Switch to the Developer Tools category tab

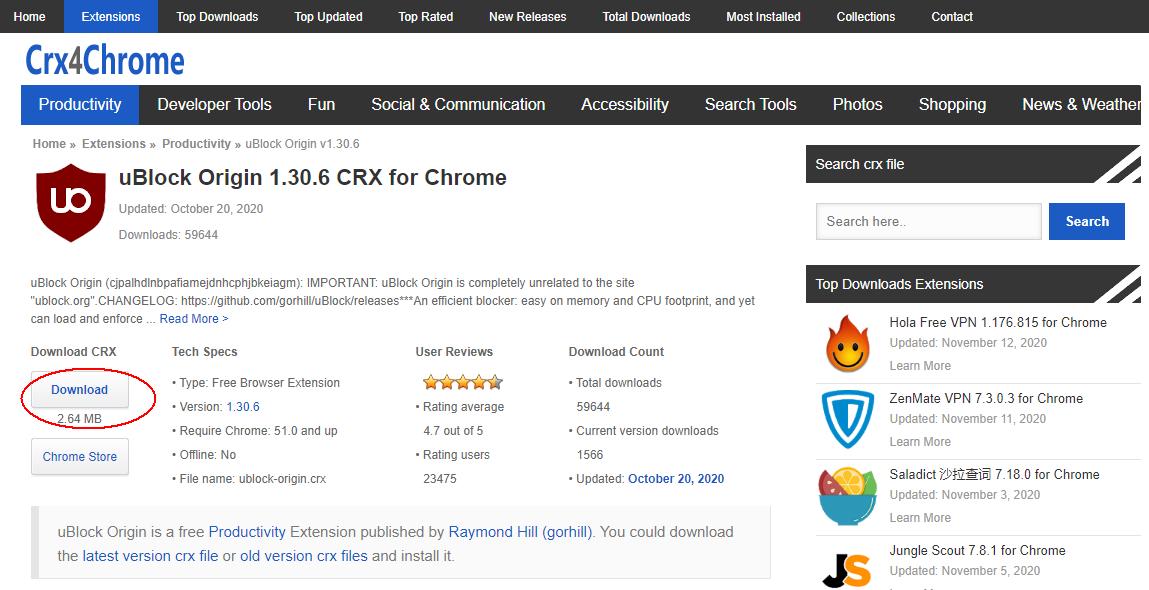[214, 105]
